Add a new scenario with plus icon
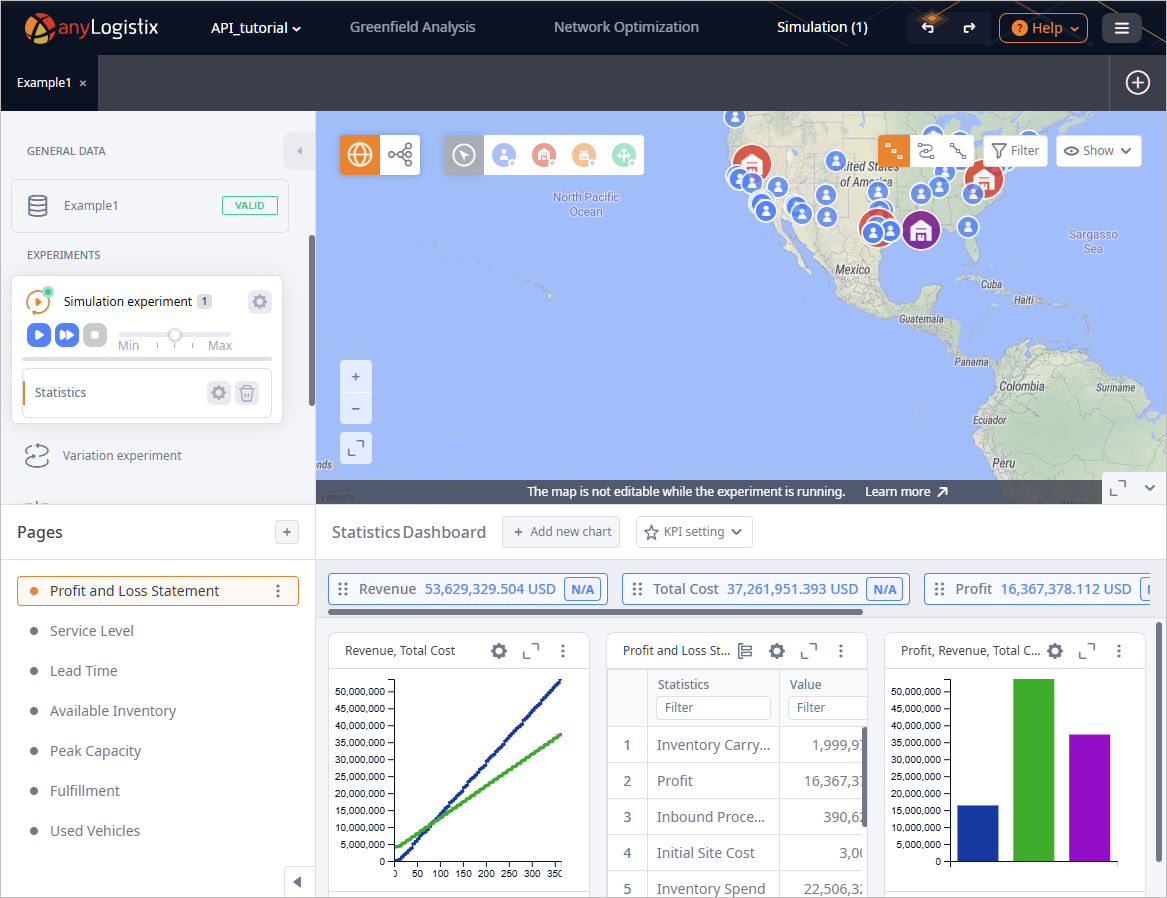Screen dimensions: 1167x898 pyautogui.click(x=1137, y=83)
